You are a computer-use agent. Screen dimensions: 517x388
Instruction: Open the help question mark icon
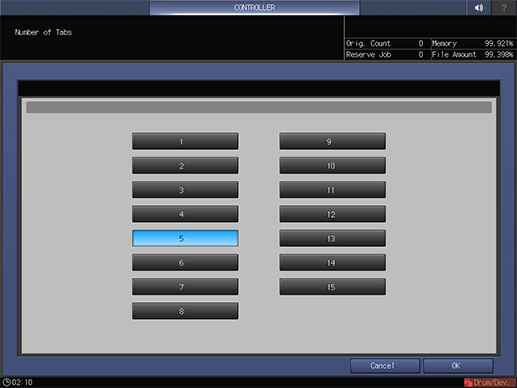504,7
